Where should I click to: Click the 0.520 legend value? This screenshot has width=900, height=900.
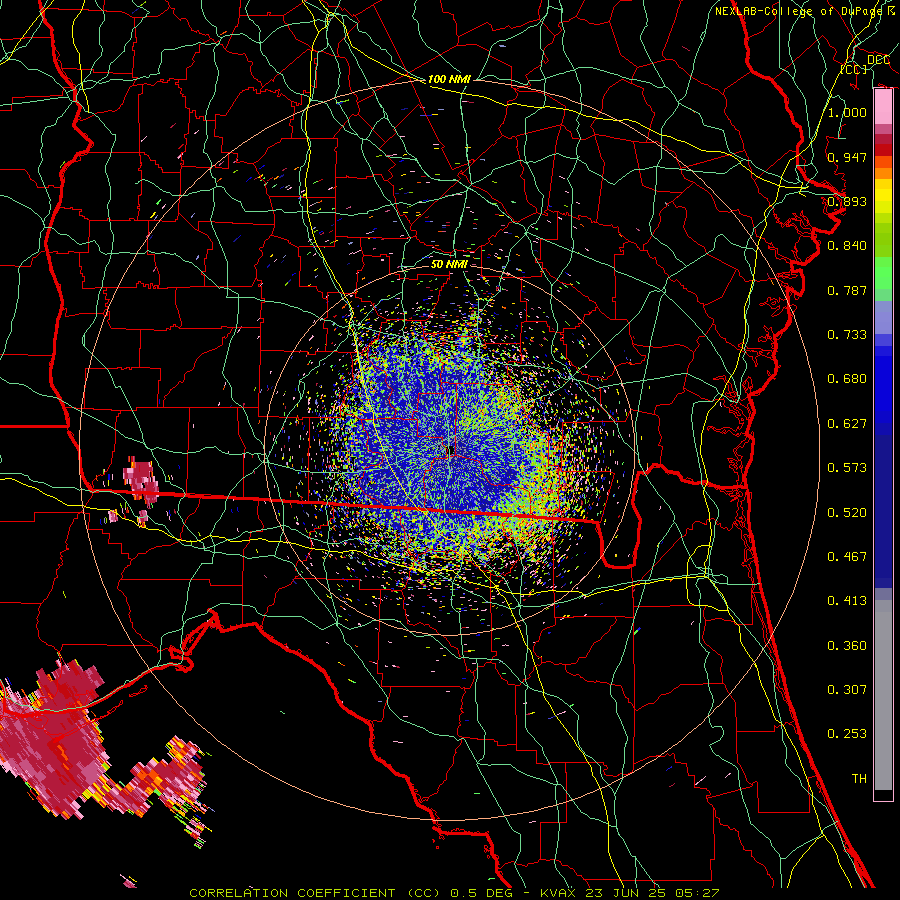(x=847, y=513)
